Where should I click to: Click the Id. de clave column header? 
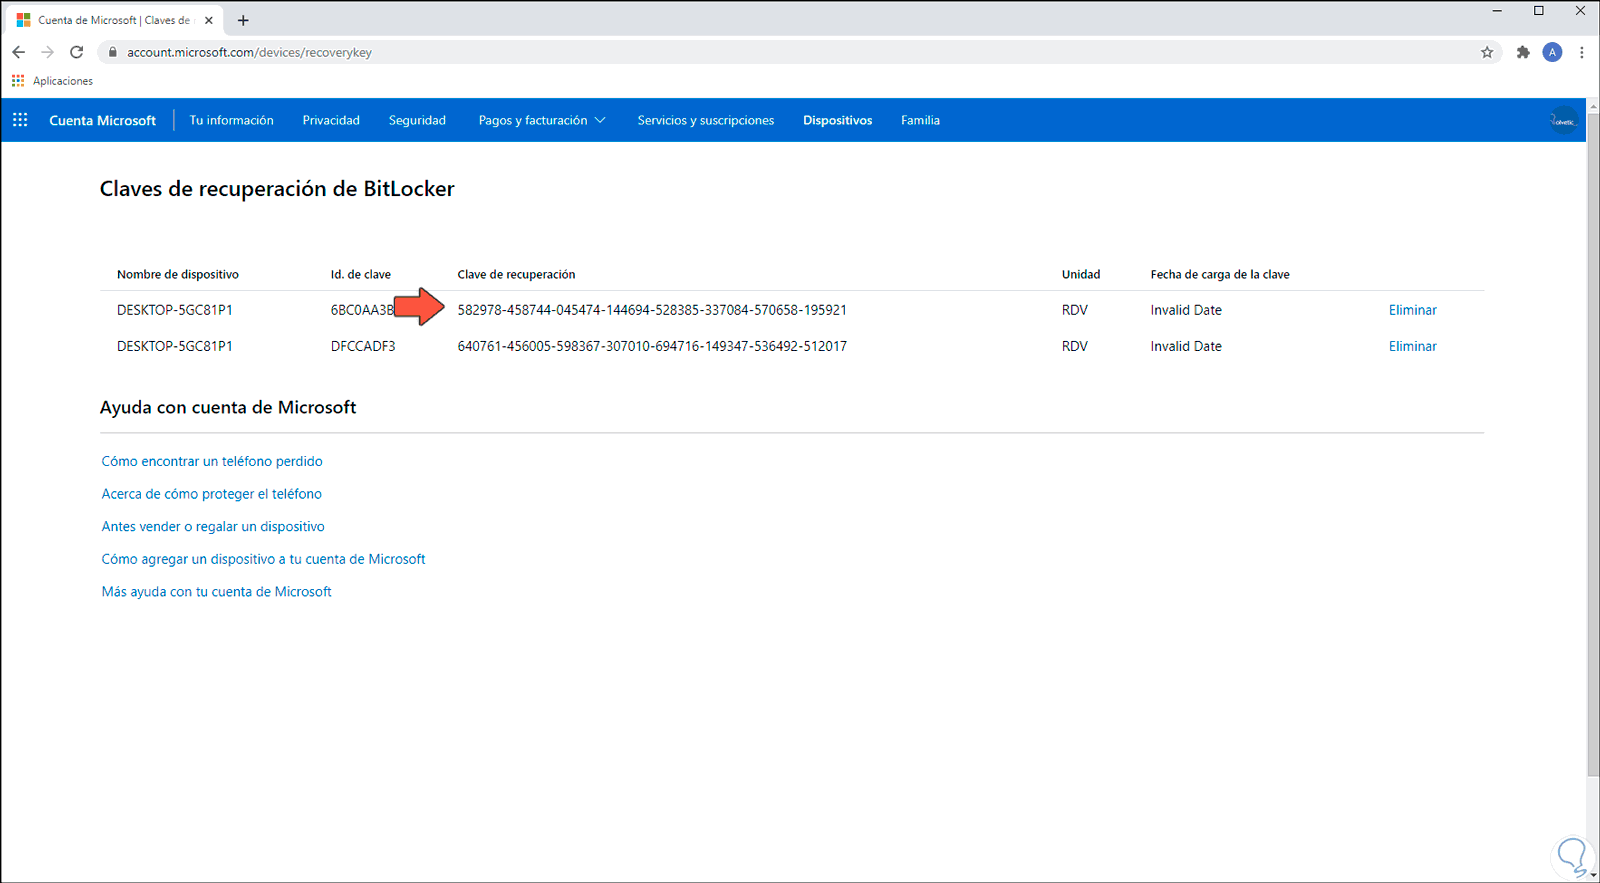click(x=361, y=274)
